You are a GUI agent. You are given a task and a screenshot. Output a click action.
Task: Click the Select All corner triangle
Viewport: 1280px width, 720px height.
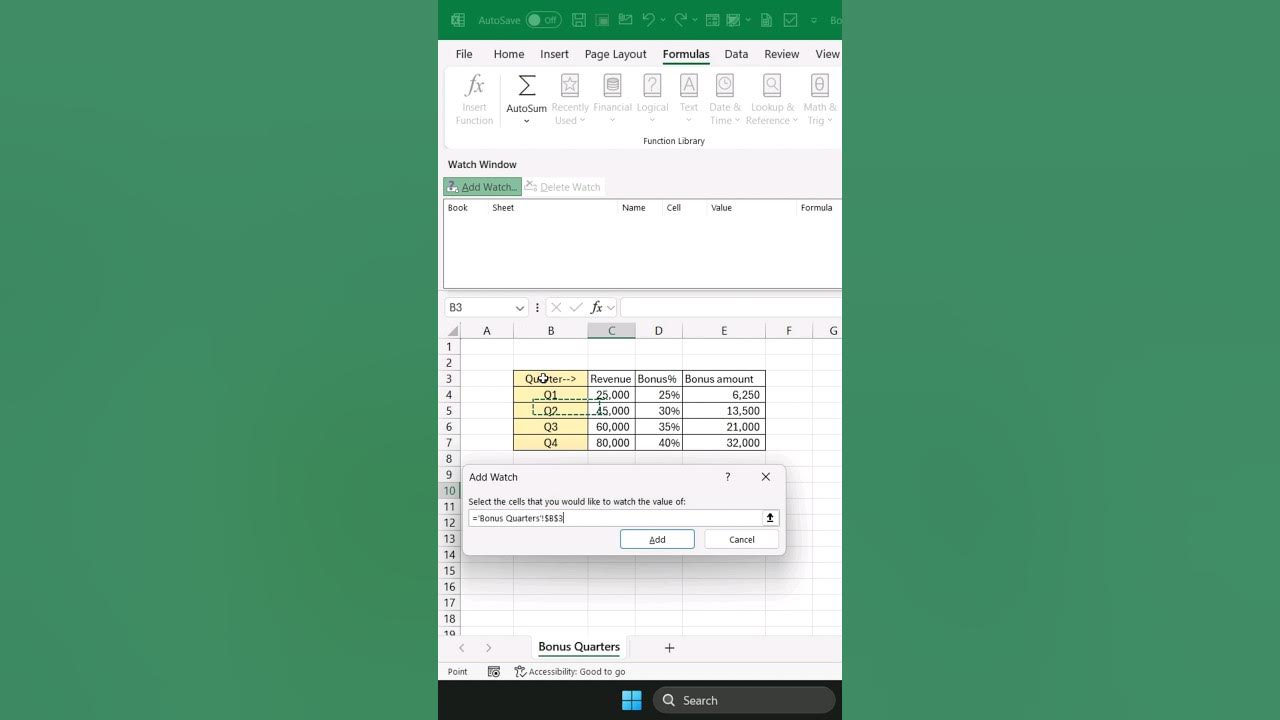pyautogui.click(x=453, y=331)
